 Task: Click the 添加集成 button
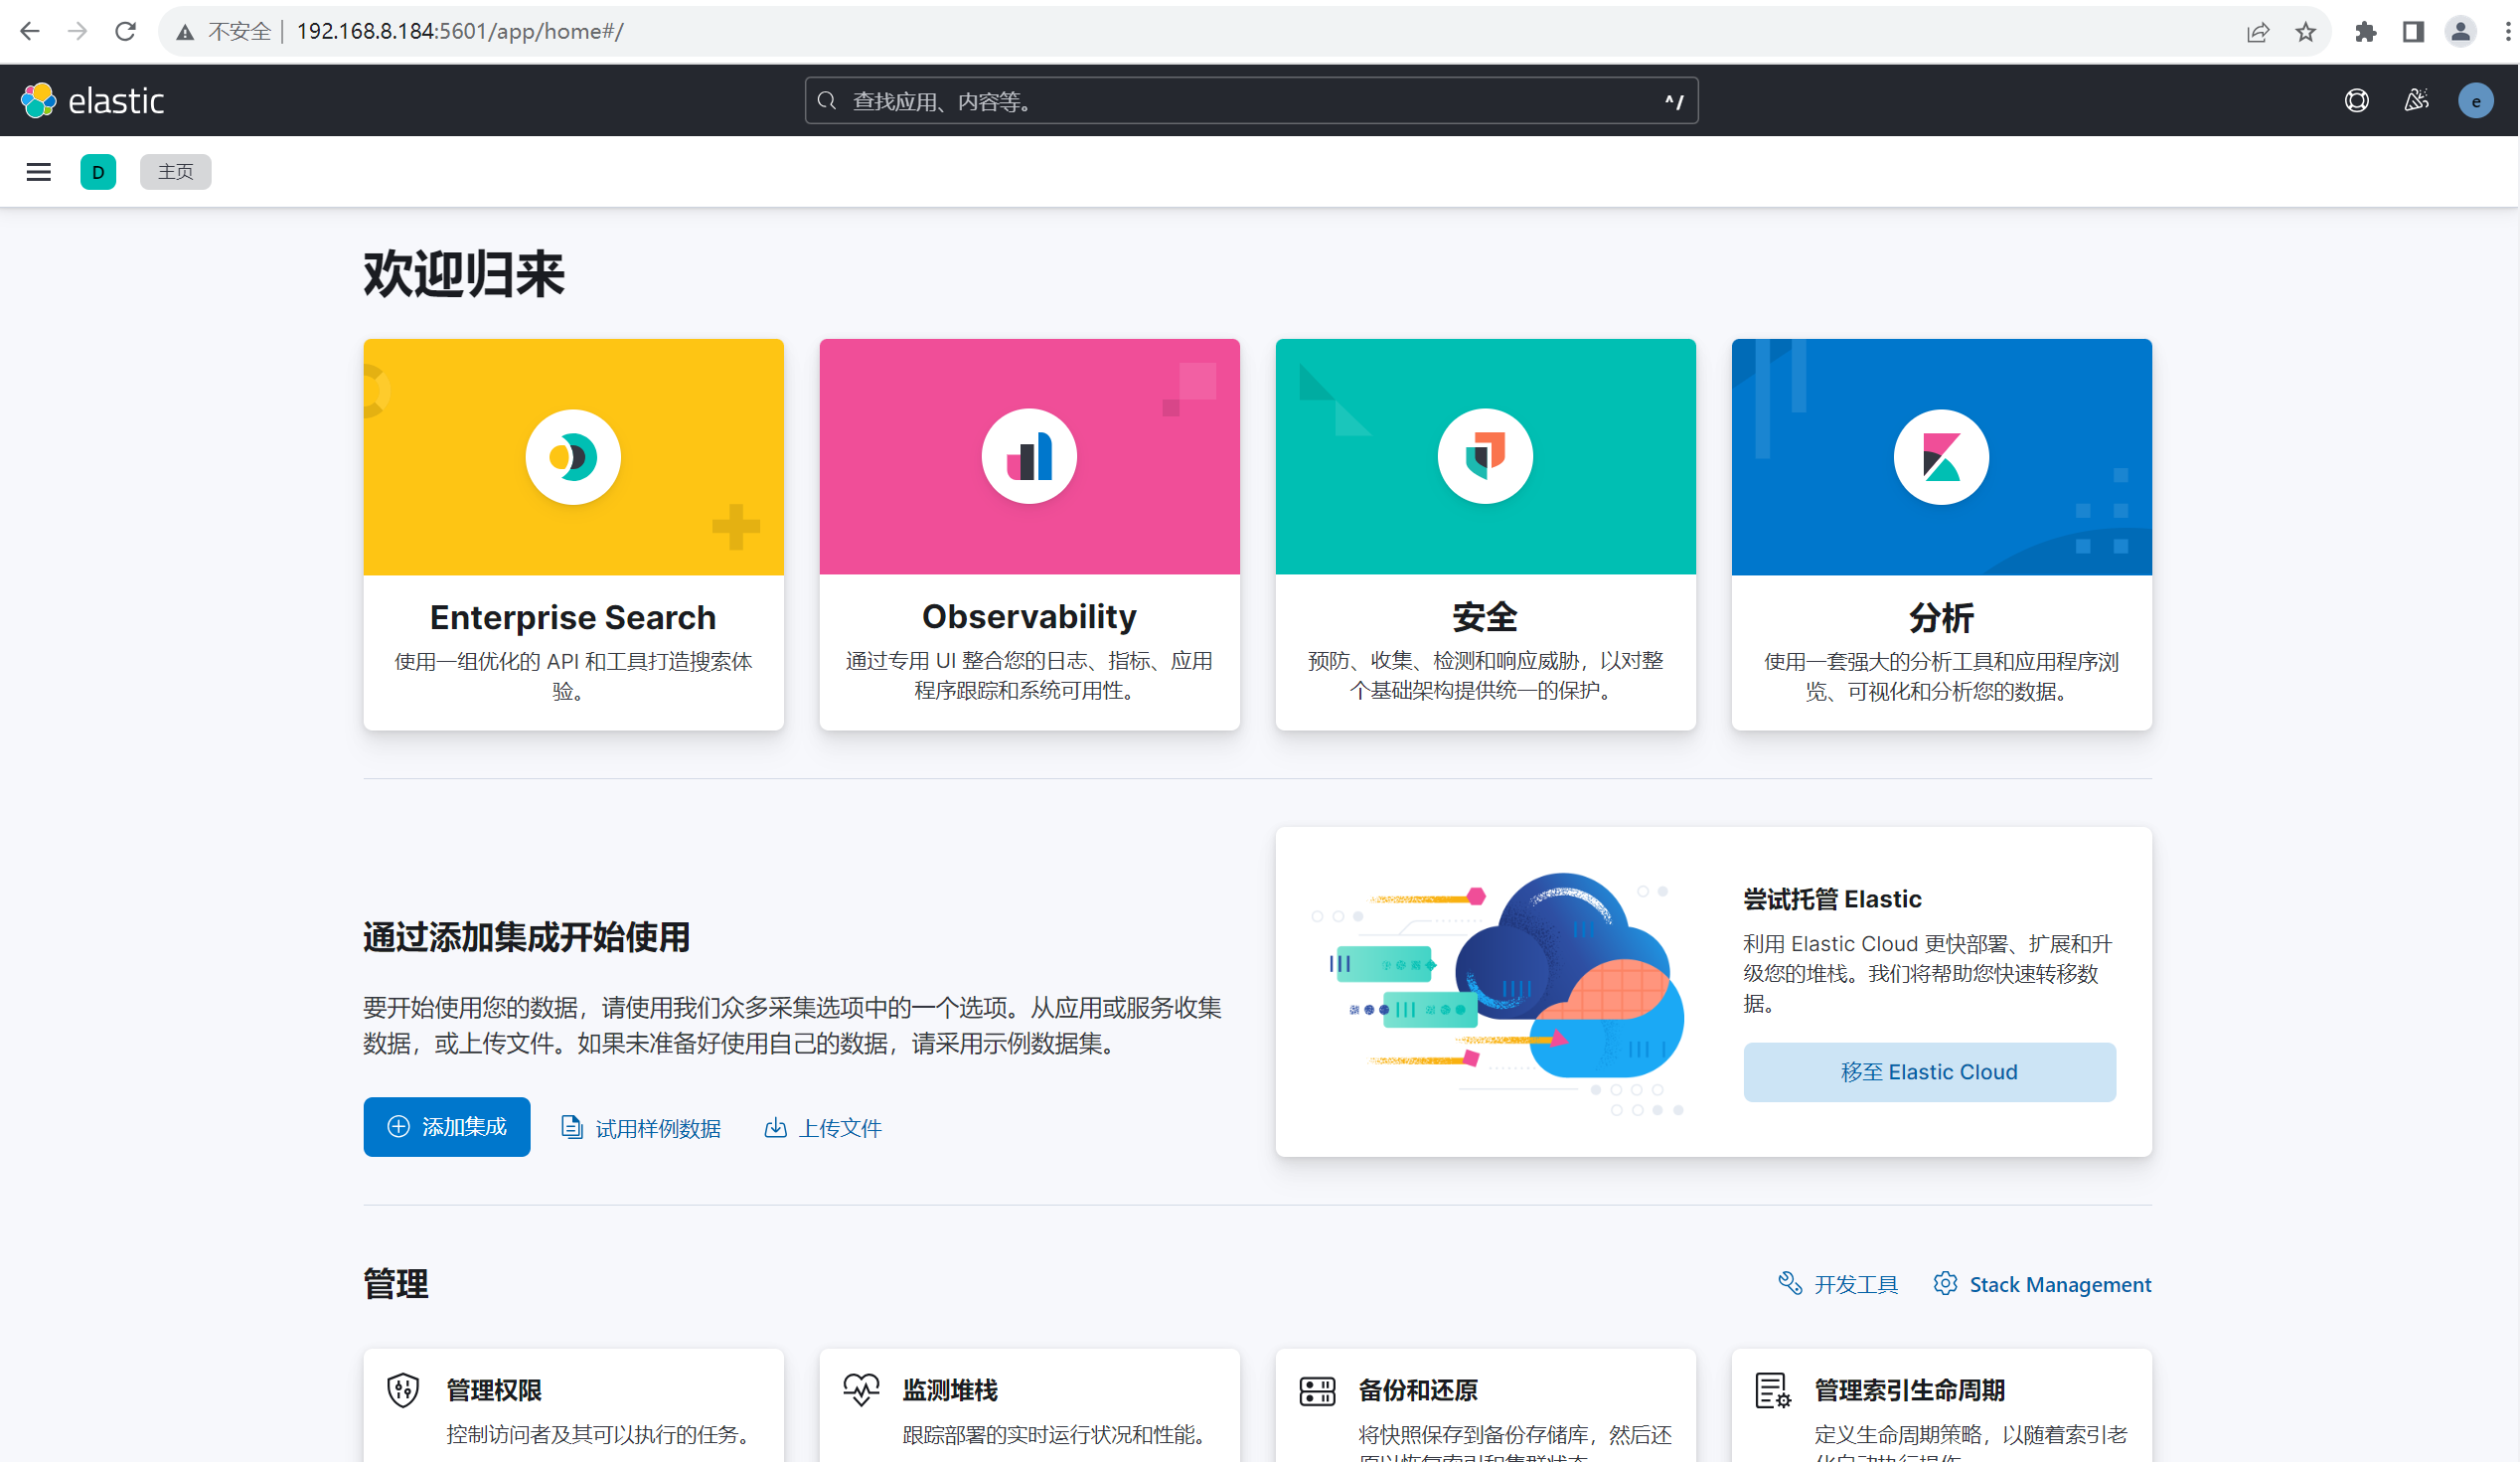pyautogui.click(x=447, y=1127)
